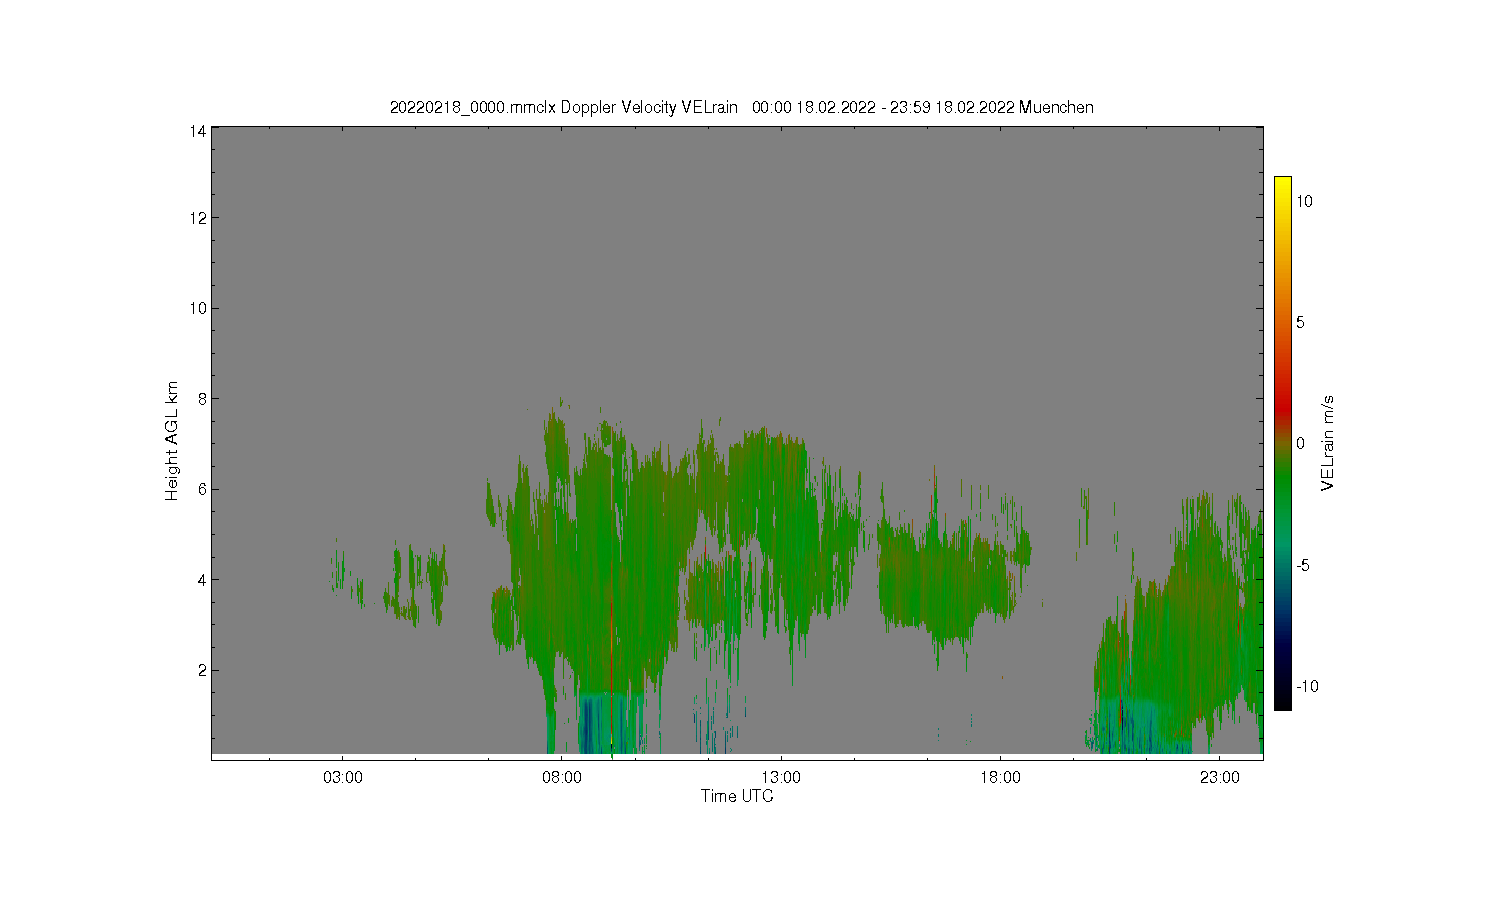
Task: Click the plot title starting with '20220218_0000.mmclx'
Action: click(x=741, y=107)
